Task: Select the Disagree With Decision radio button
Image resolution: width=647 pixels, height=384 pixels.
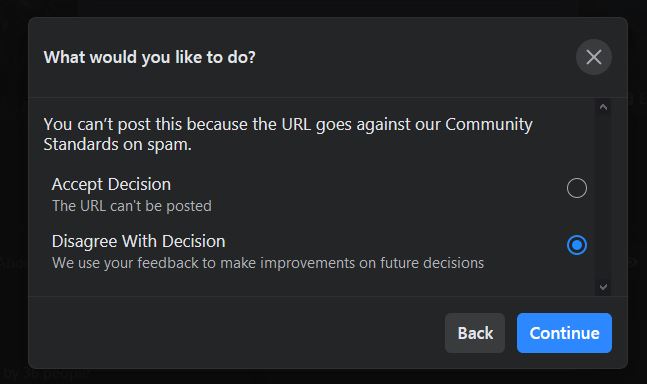Action: [576, 245]
